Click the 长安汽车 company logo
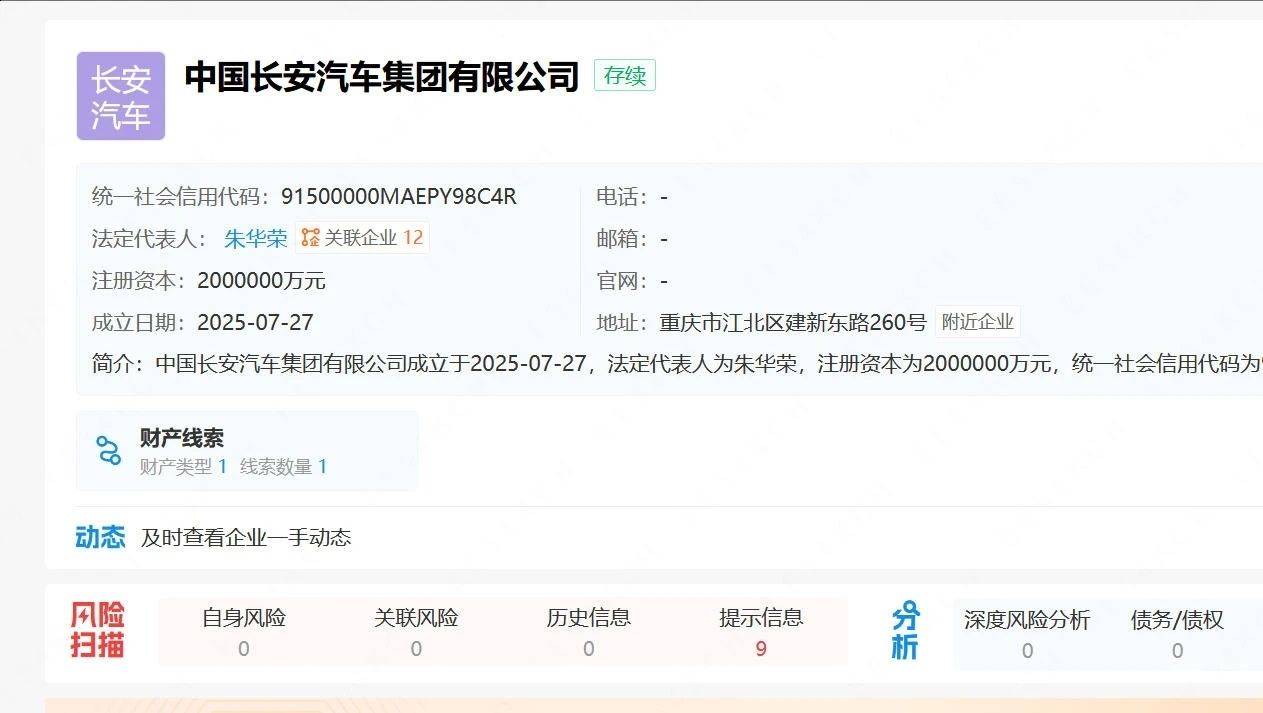 pyautogui.click(x=121, y=96)
